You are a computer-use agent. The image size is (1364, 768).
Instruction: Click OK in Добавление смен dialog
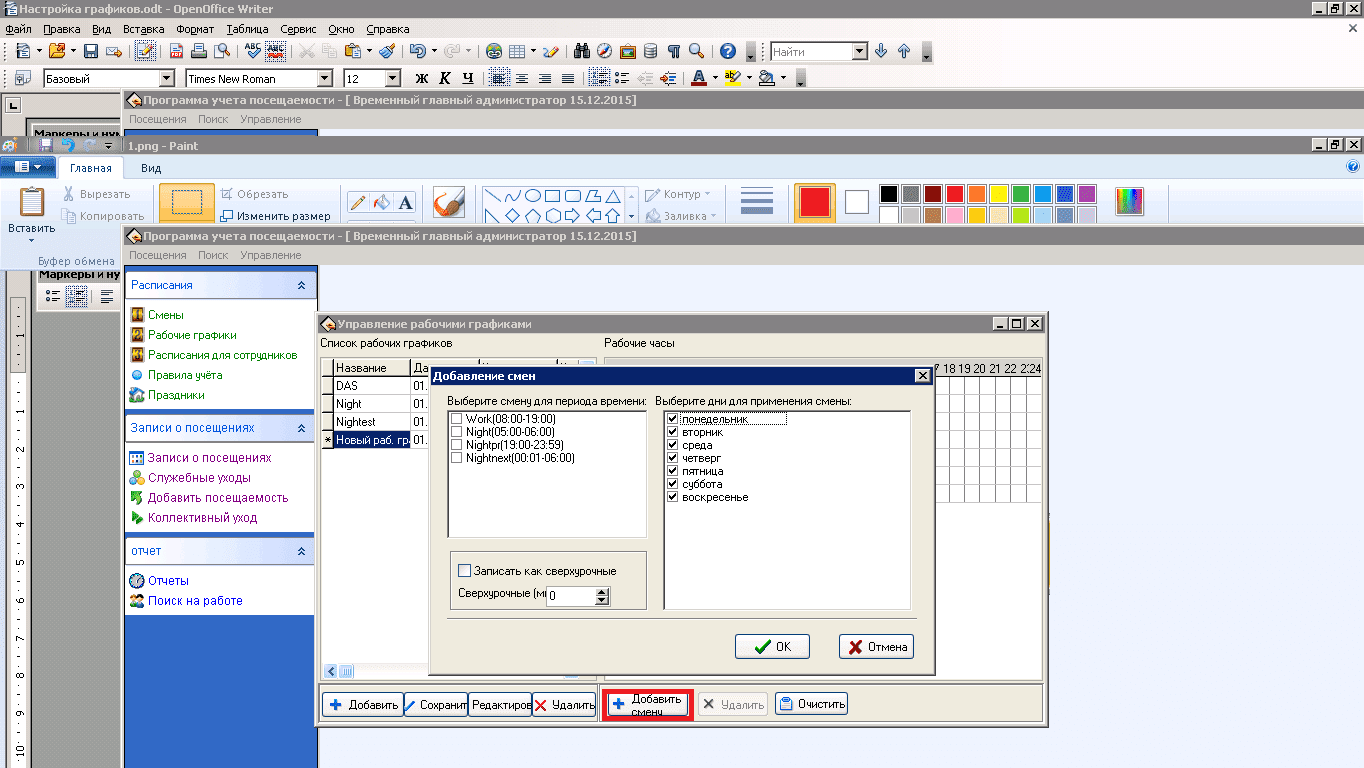772,647
